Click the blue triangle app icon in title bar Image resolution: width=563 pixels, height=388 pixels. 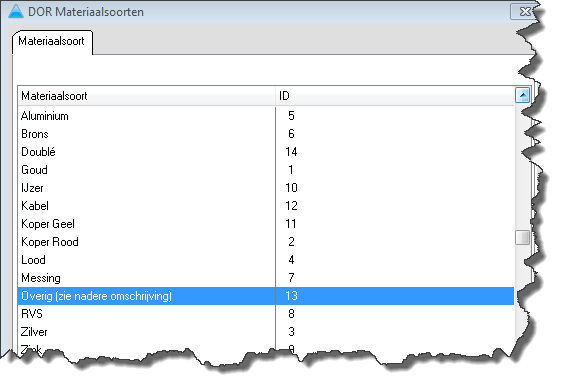(x=16, y=11)
